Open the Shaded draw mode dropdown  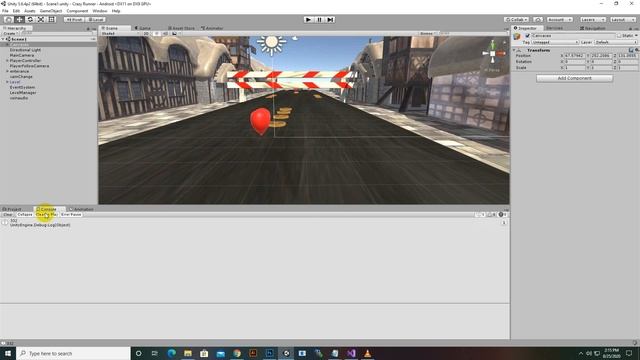119,33
